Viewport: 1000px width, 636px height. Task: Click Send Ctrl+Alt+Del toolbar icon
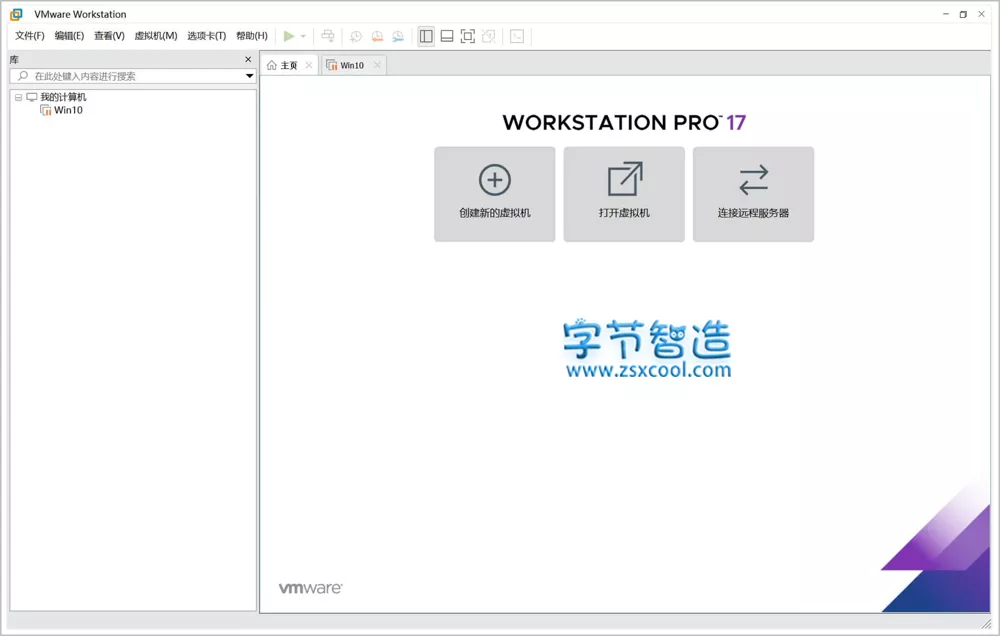328,36
